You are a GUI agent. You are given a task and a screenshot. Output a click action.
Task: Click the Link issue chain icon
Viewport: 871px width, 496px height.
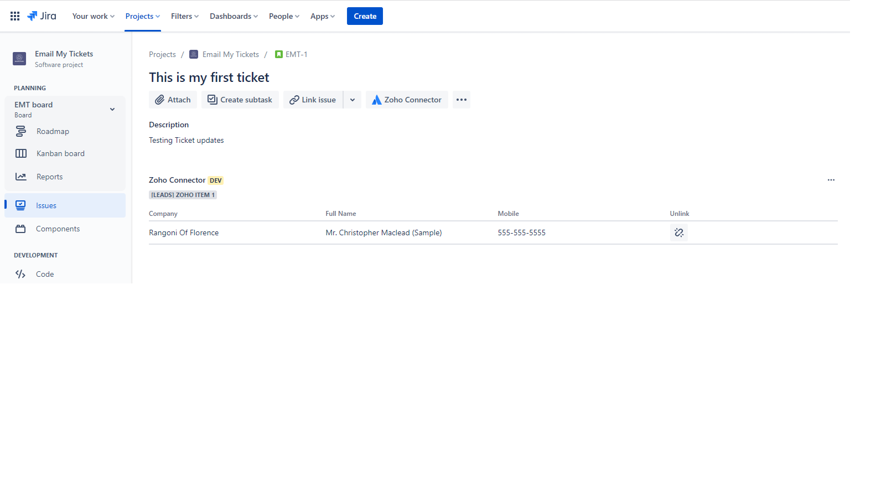(294, 100)
